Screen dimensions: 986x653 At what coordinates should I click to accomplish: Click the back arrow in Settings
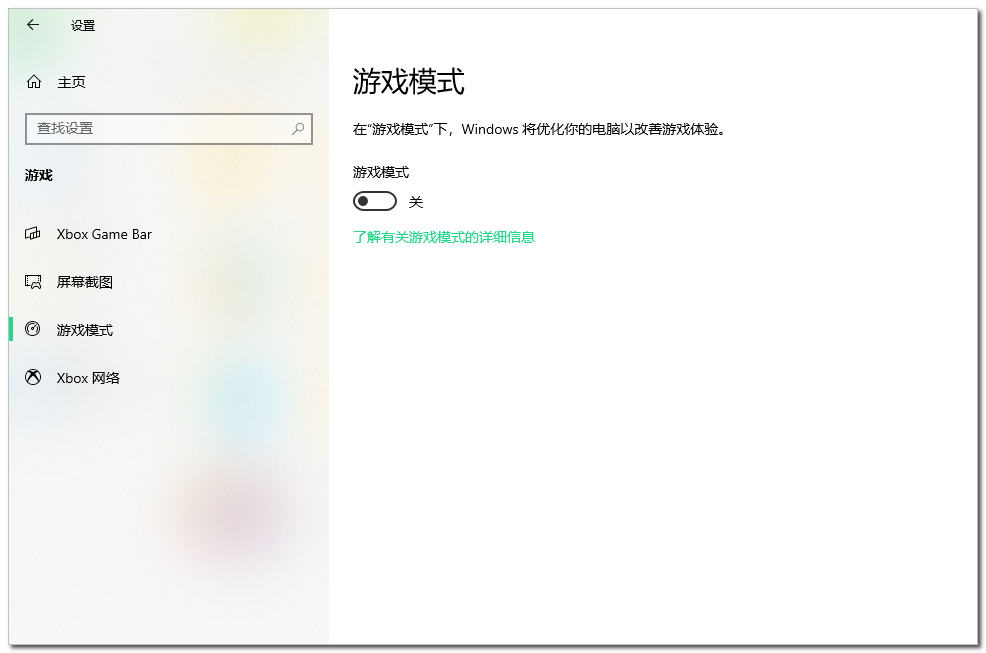pyautogui.click(x=33, y=25)
